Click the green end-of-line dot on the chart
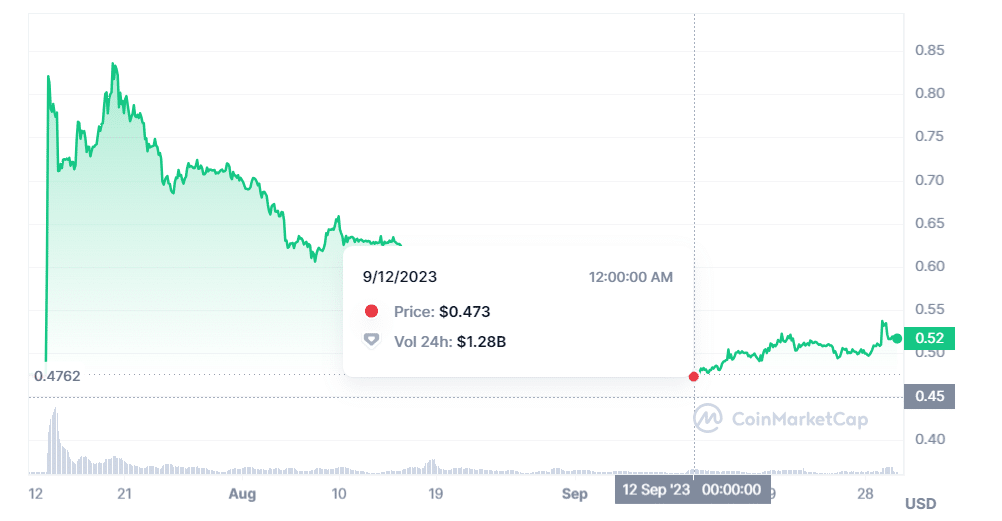1002x521 pixels. 897,339
